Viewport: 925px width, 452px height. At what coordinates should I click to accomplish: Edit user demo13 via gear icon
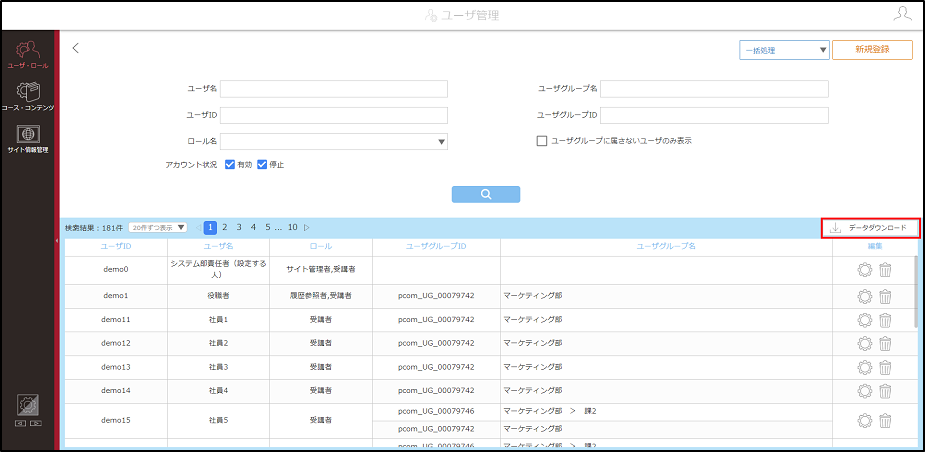864,367
